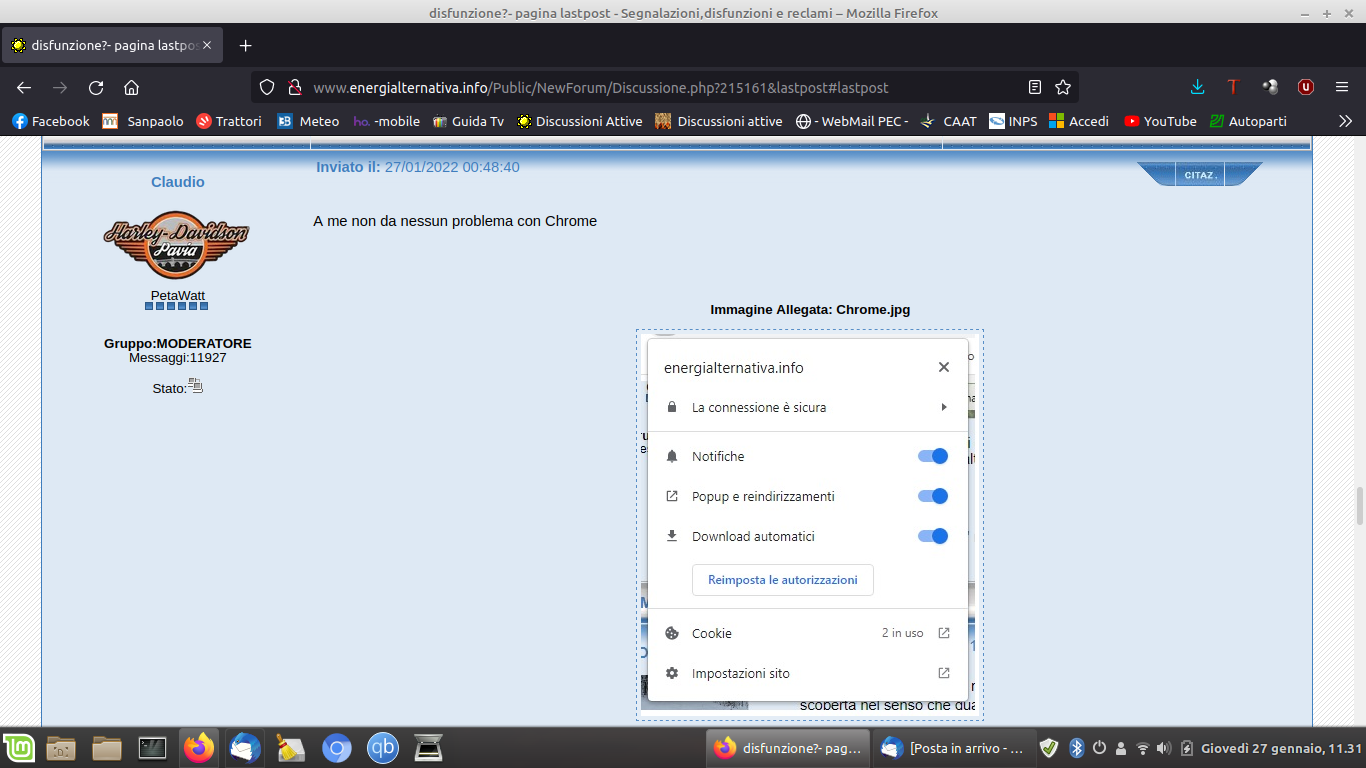
Task: Launch Thunderbird from the panel launcher
Action: pyautogui.click(x=245, y=747)
